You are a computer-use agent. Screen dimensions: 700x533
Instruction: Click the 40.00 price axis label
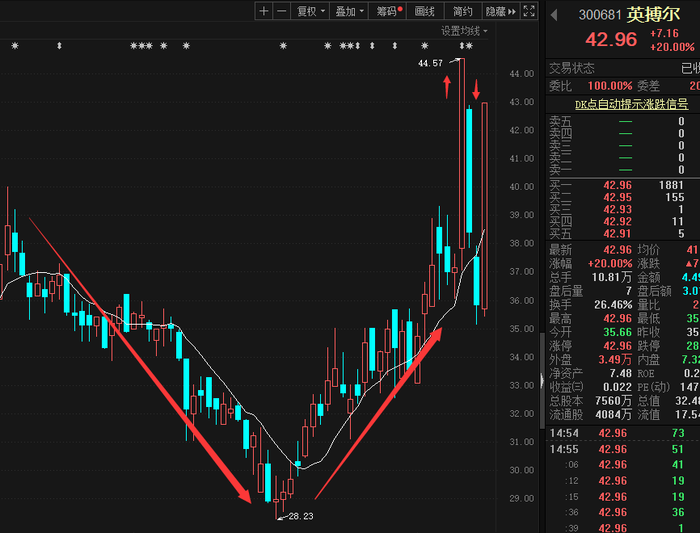521,187
